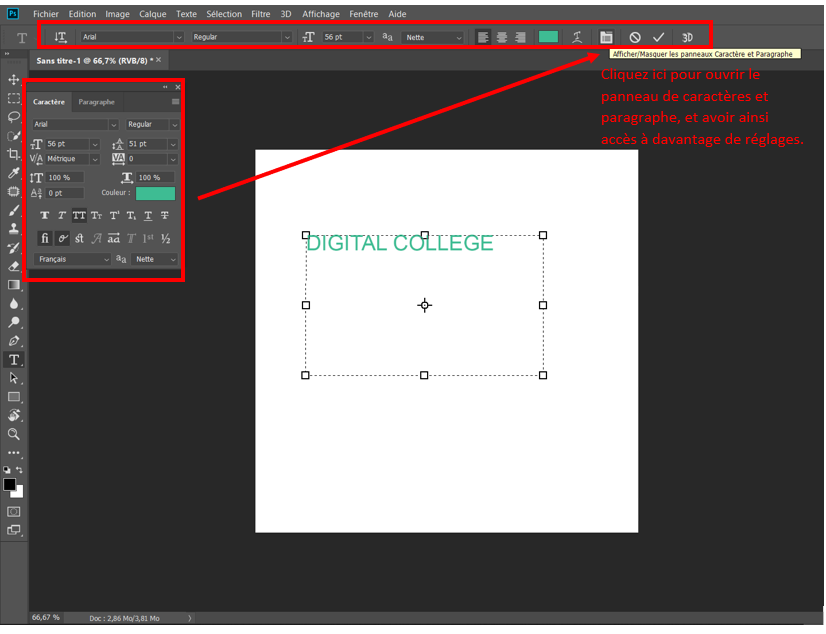Image resolution: width=826 pixels, height=634 pixels.
Task: Open the Create Warped Text option
Action: [577, 37]
